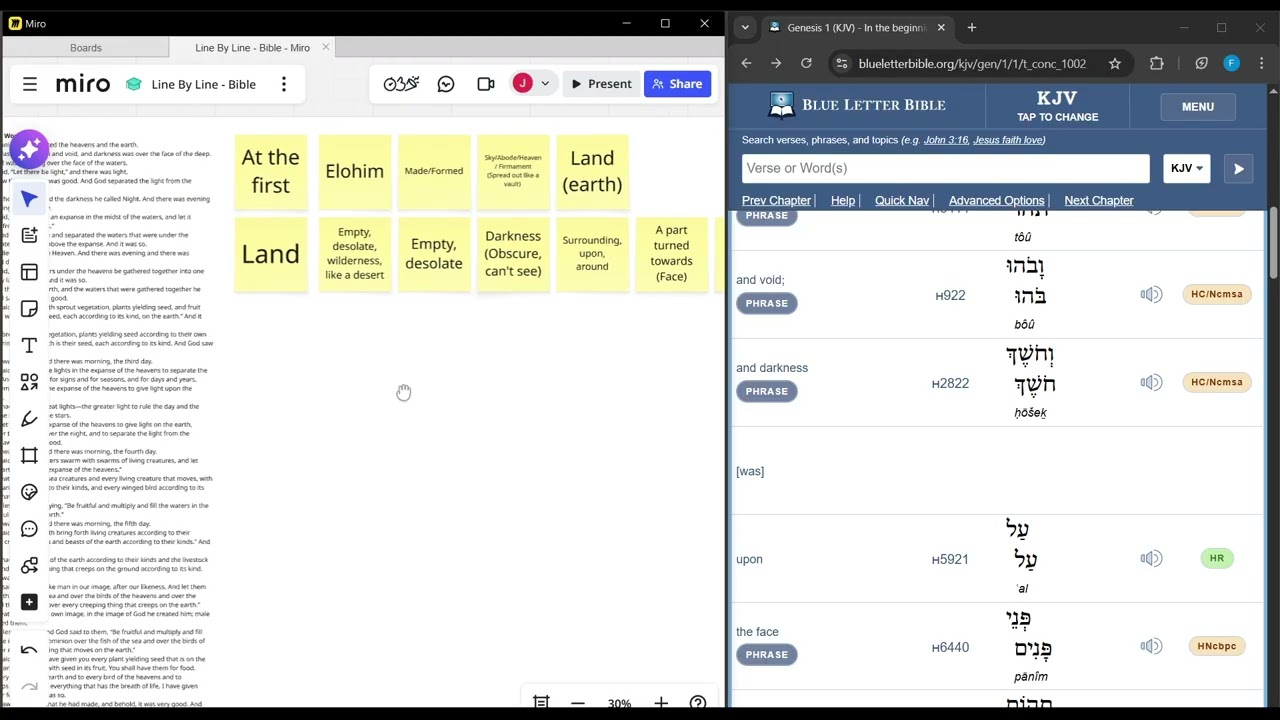
Task: Open Chrome three-dot menu
Action: [1262, 64]
